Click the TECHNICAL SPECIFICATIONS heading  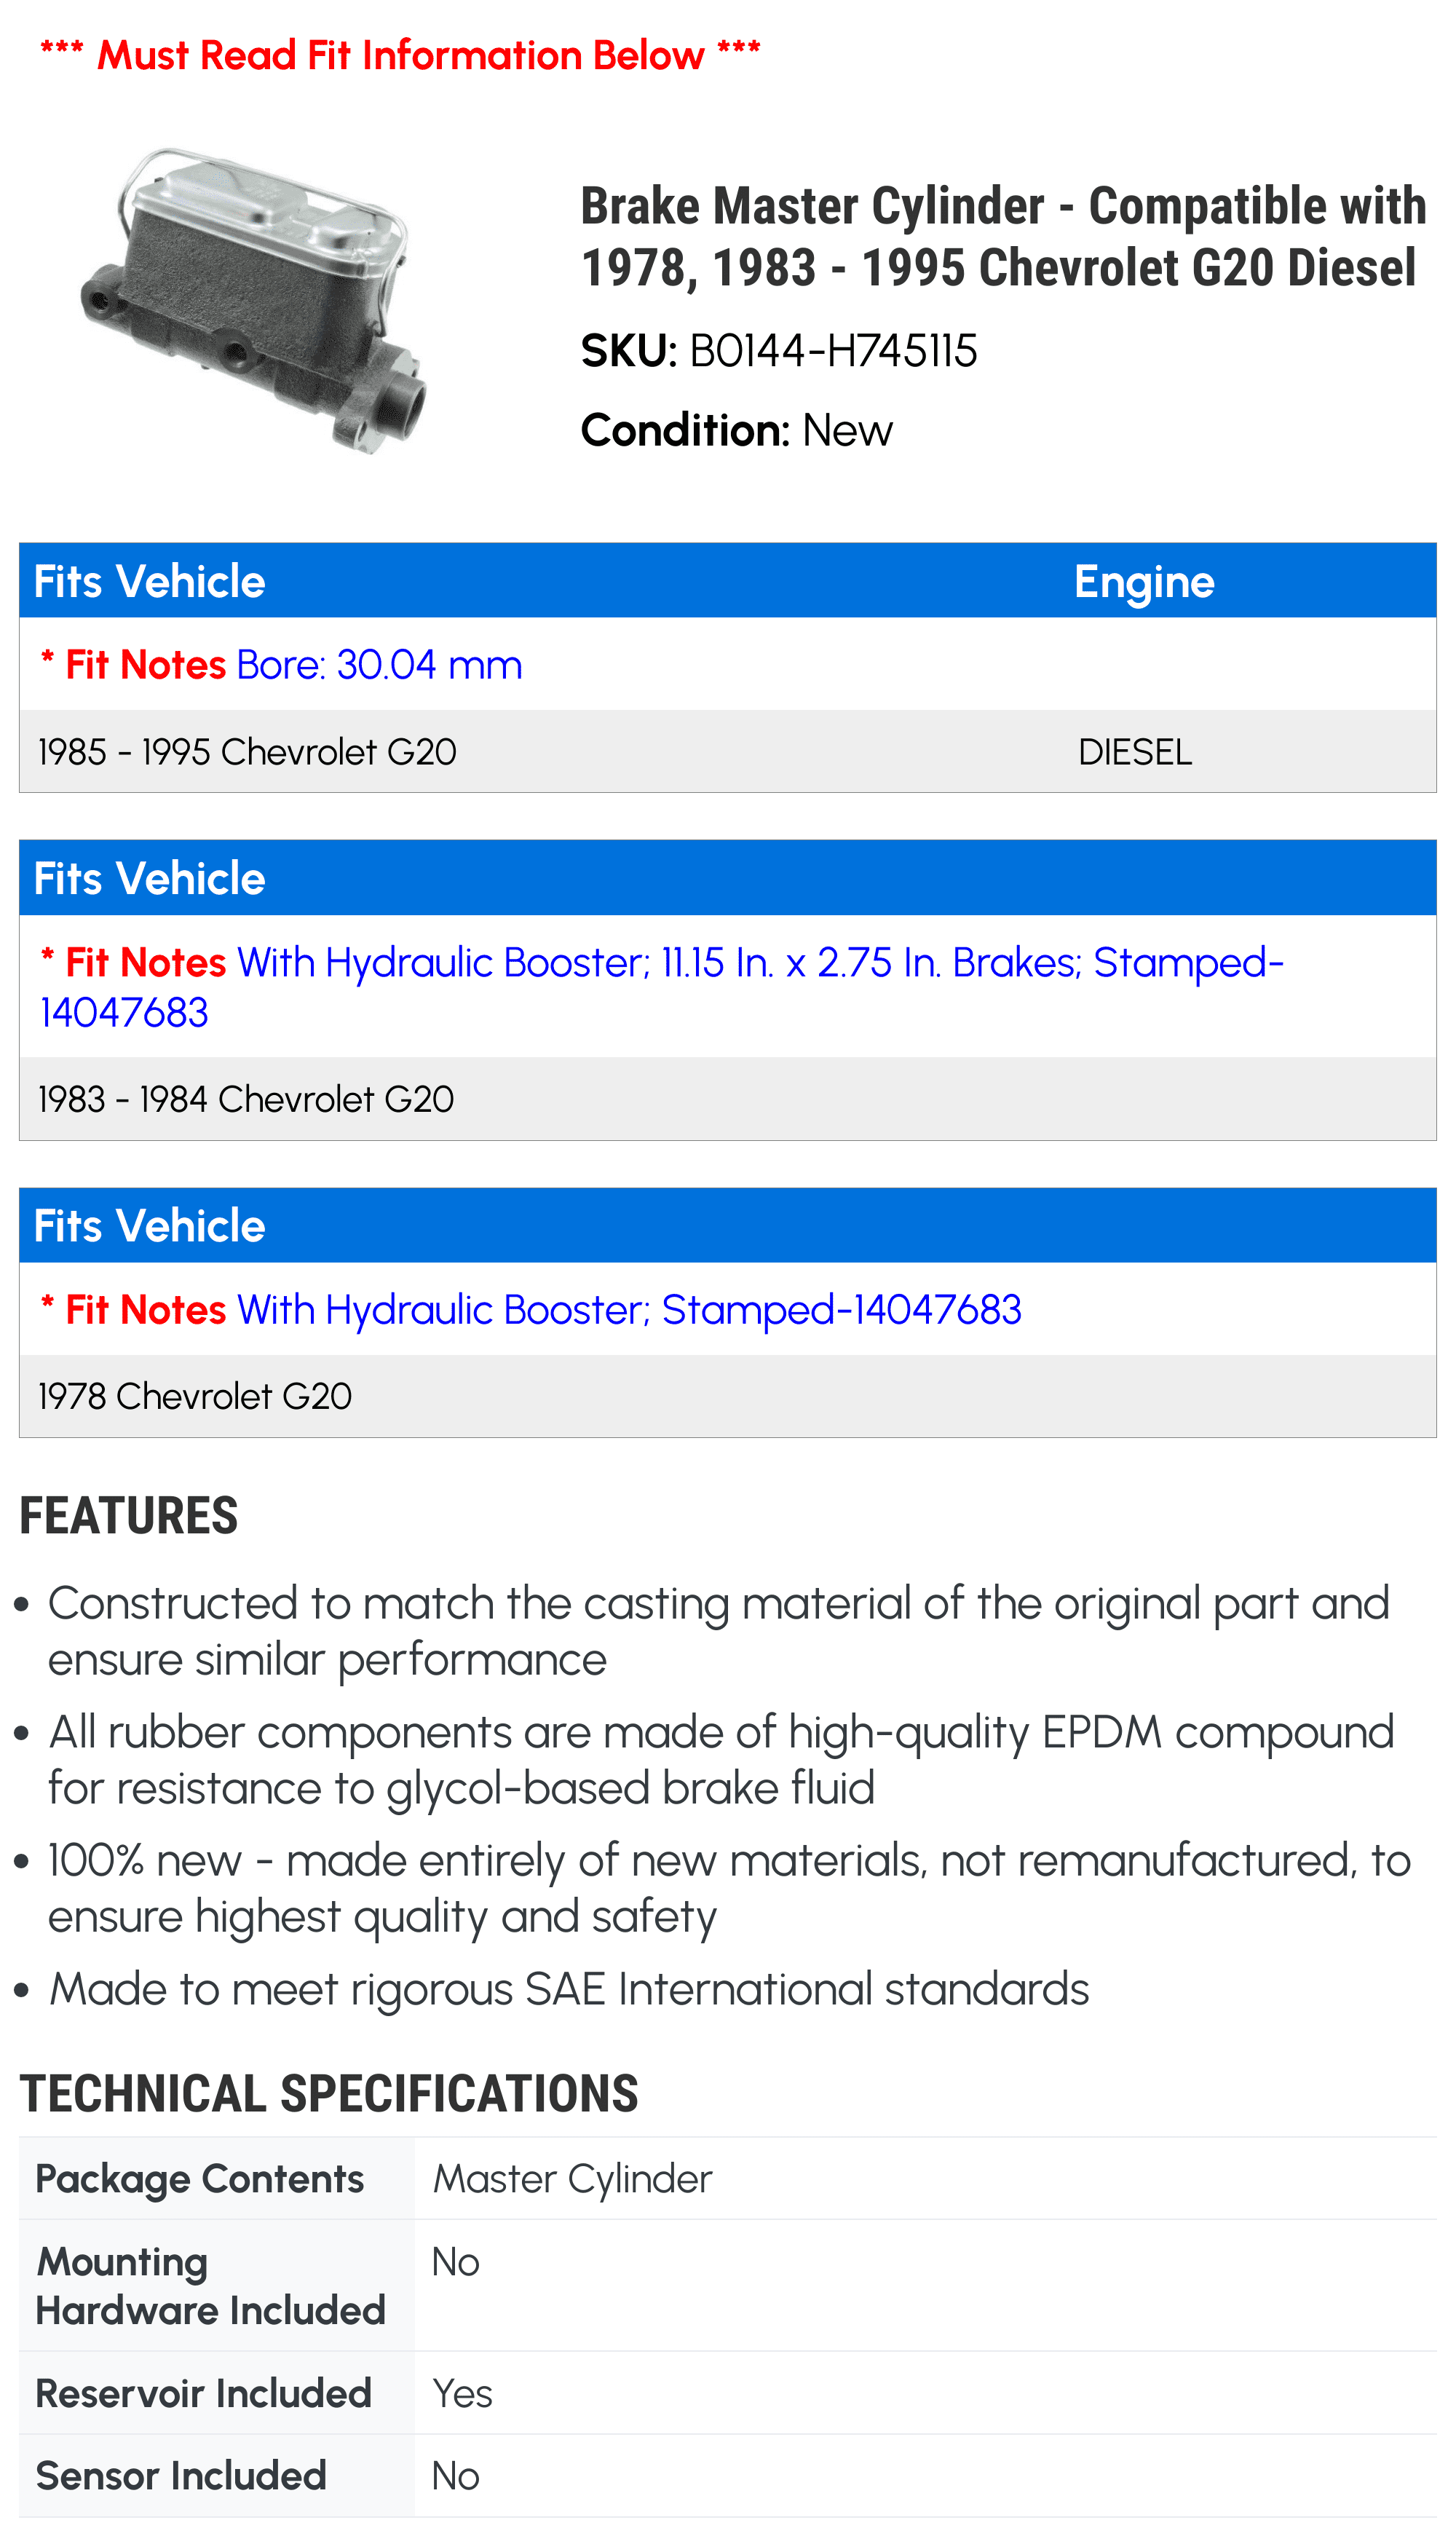[329, 2094]
